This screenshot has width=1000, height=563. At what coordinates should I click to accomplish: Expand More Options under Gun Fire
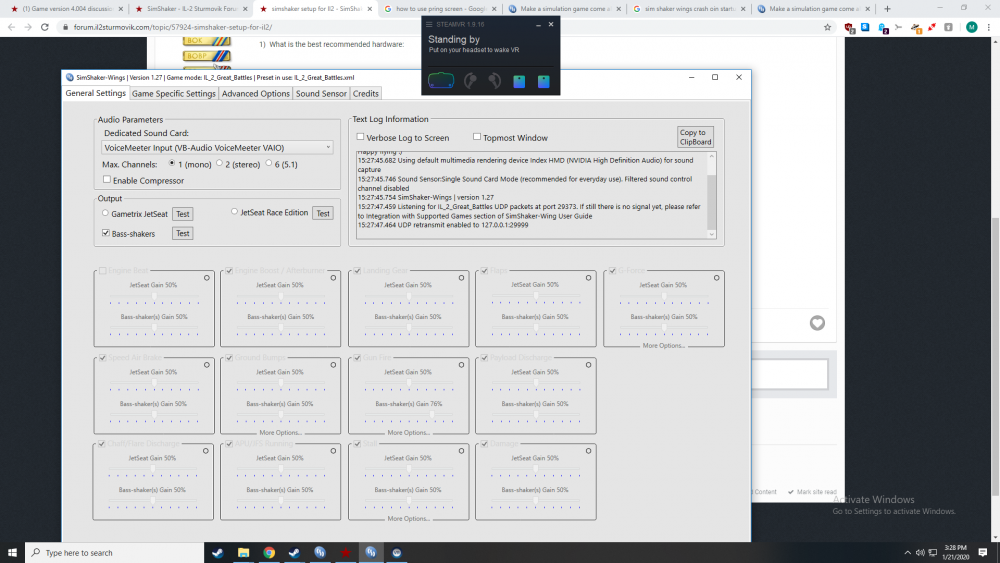[408, 432]
